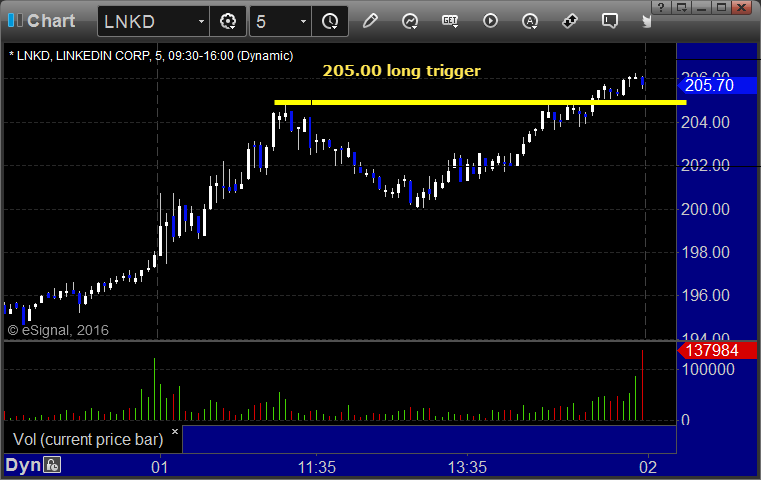Click the lock icon beside Dyn

click(x=52, y=464)
